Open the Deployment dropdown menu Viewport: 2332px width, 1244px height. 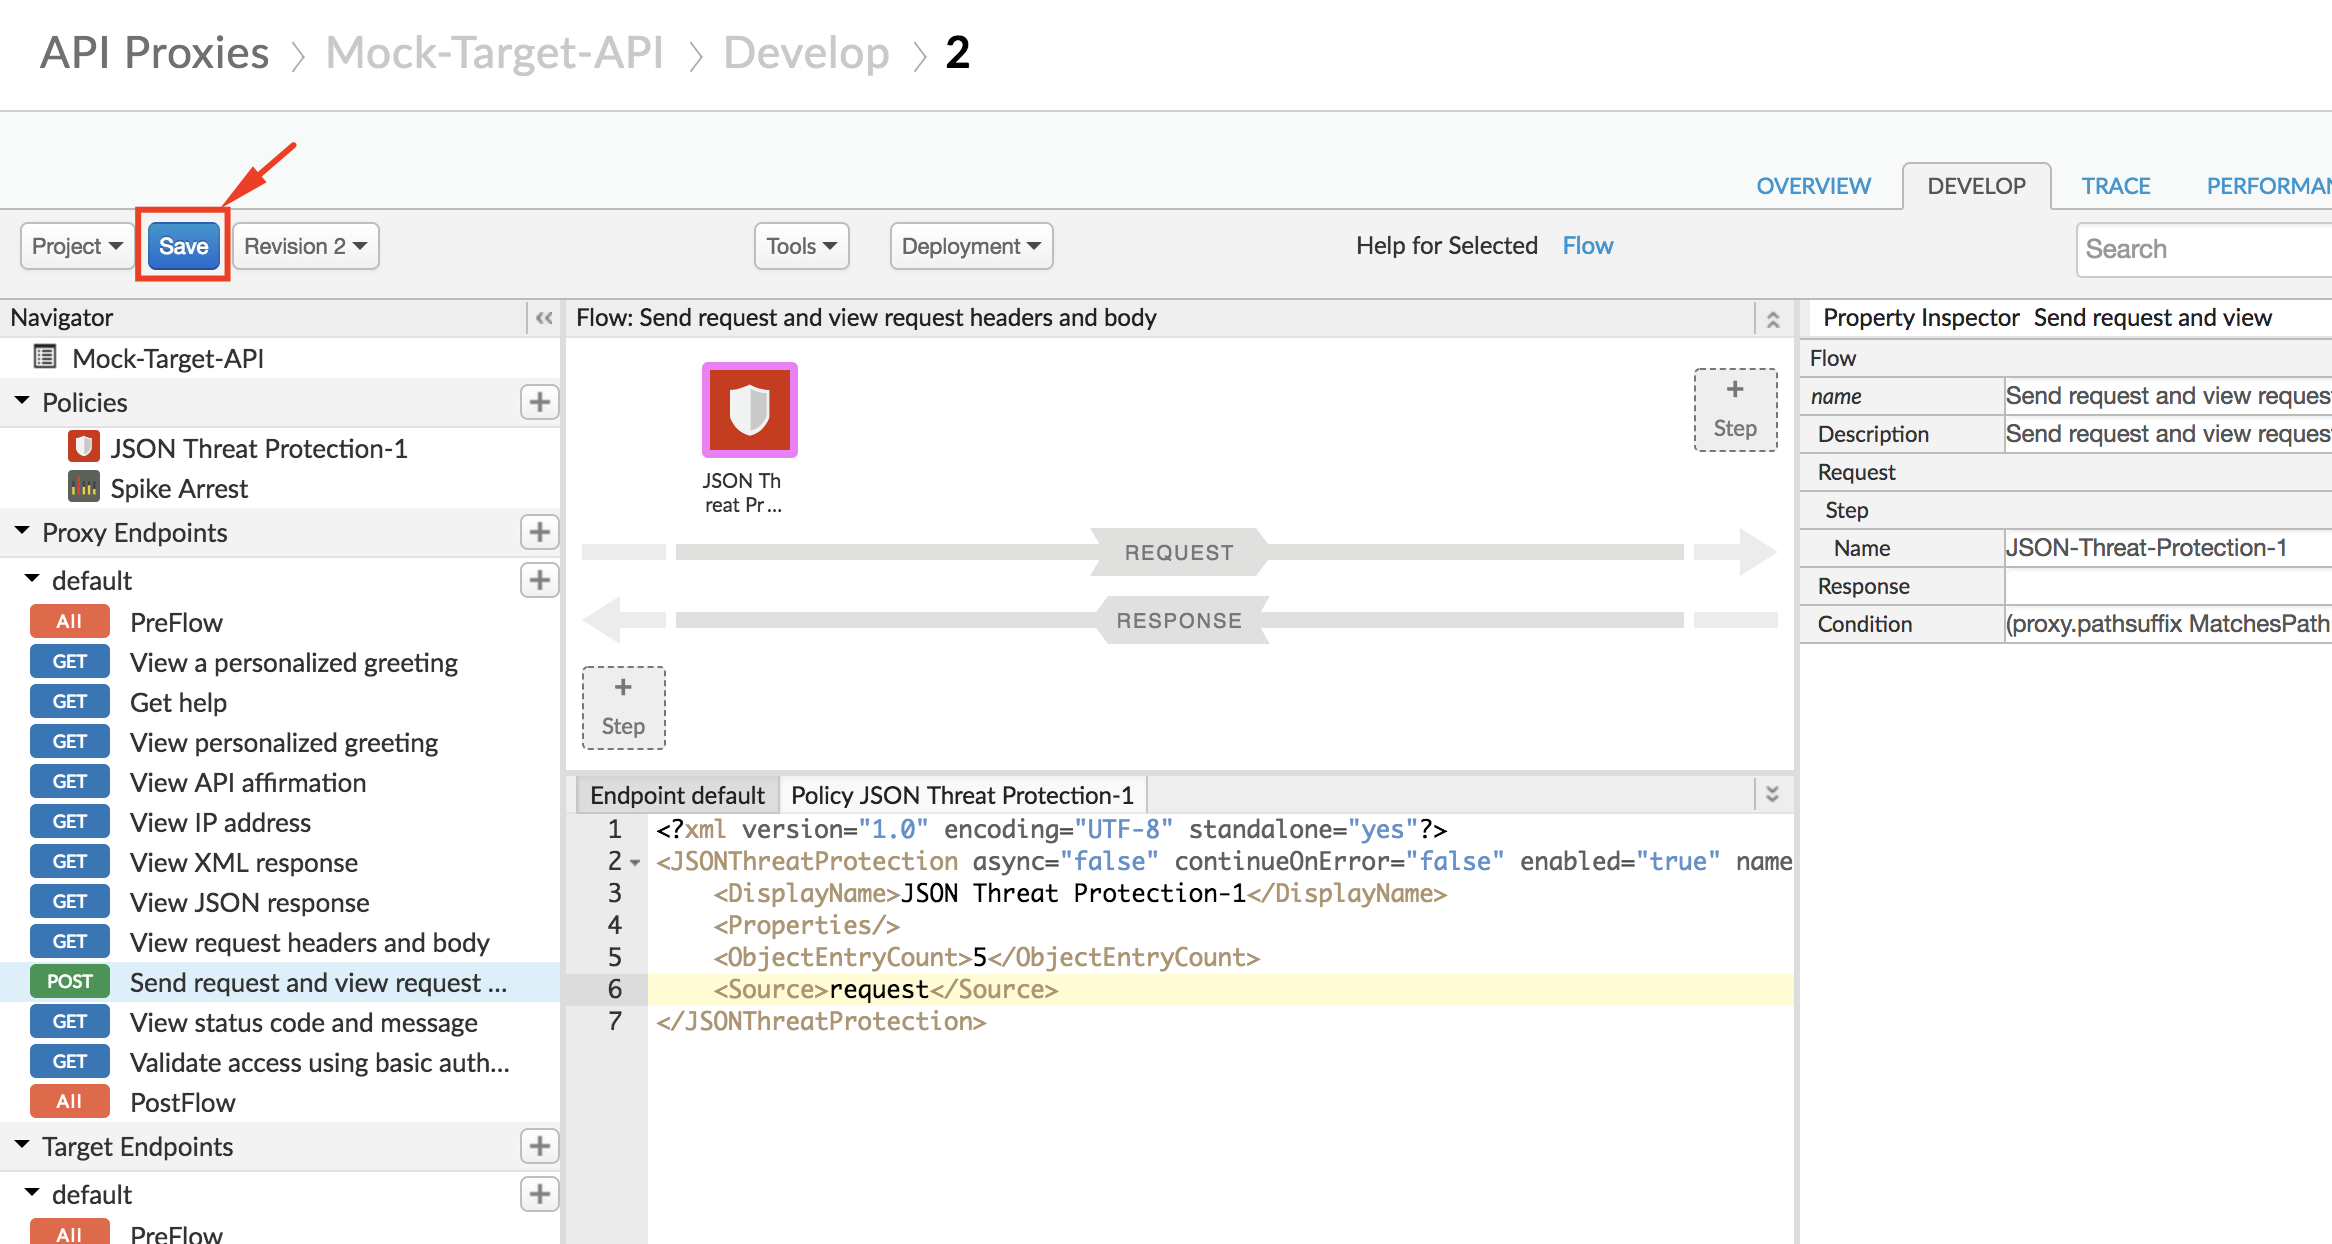(970, 246)
